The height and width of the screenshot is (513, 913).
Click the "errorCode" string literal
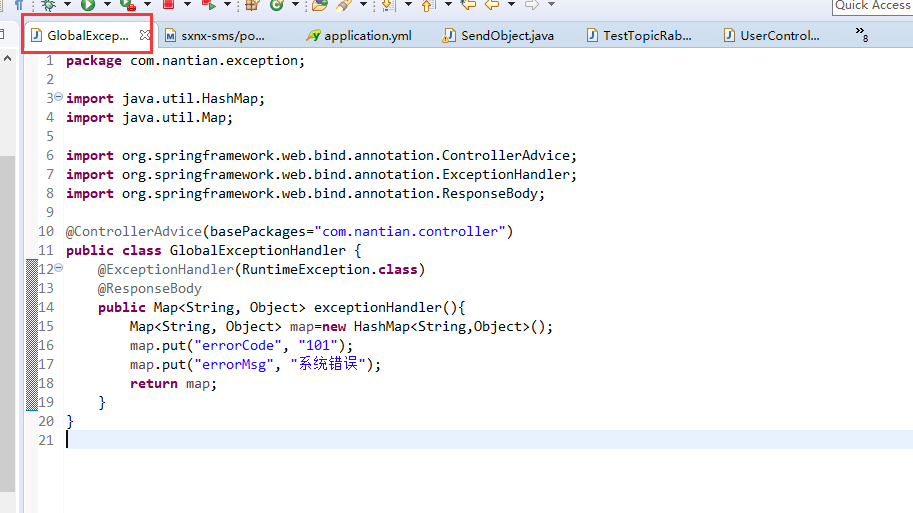(x=238, y=345)
